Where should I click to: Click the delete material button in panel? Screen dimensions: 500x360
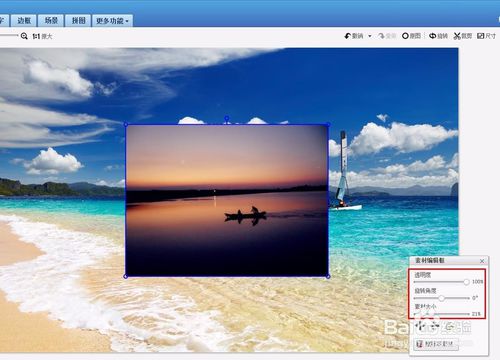[x=436, y=344]
